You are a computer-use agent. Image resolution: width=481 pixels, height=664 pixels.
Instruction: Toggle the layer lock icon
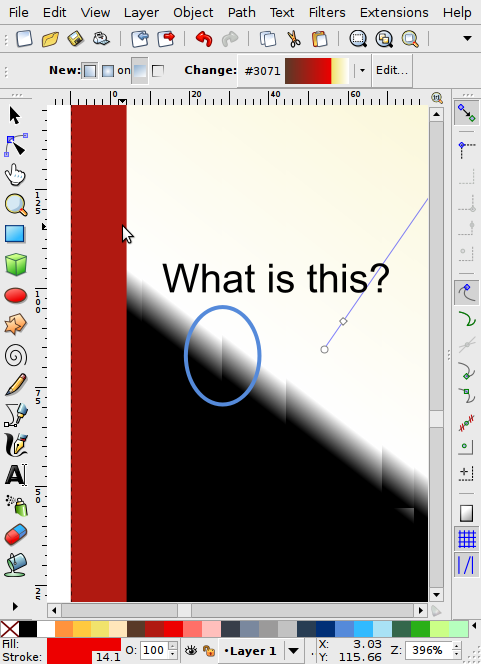click(x=209, y=650)
